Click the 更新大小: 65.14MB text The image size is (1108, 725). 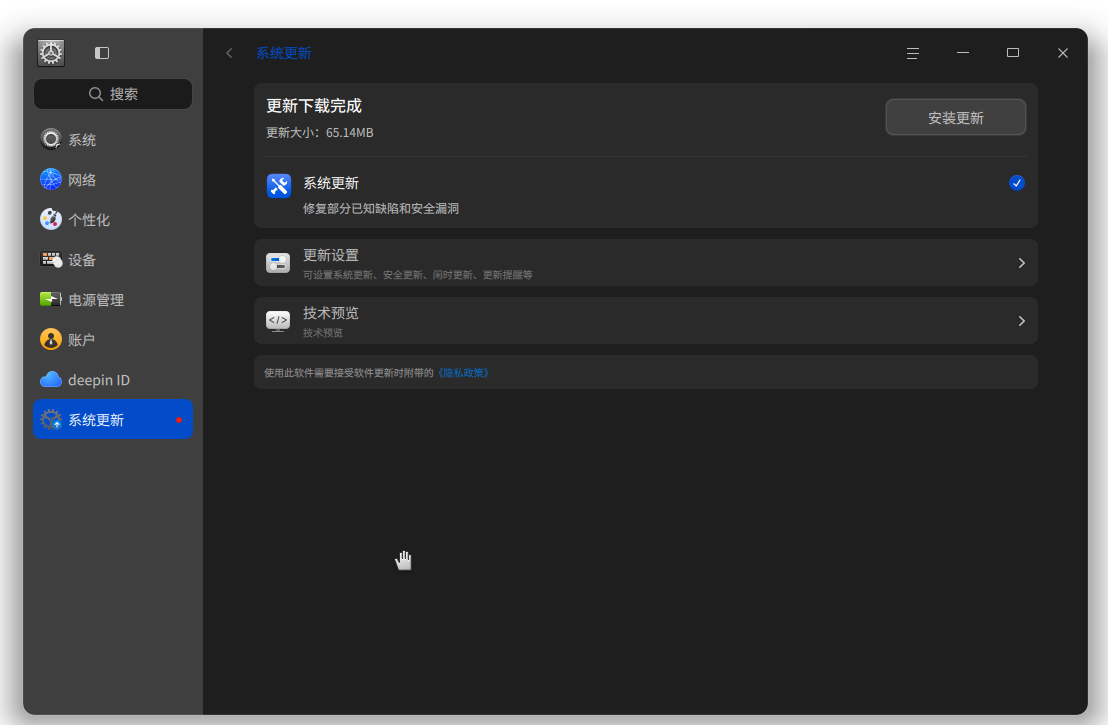[x=319, y=133]
